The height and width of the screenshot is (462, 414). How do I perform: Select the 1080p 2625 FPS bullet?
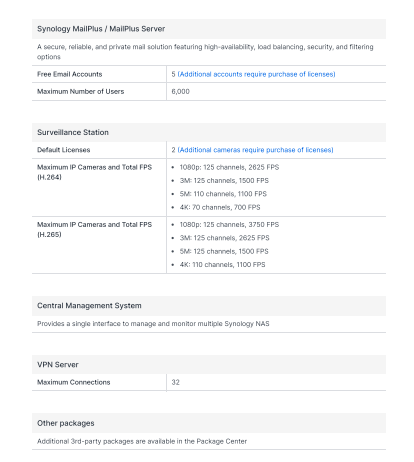229,167
